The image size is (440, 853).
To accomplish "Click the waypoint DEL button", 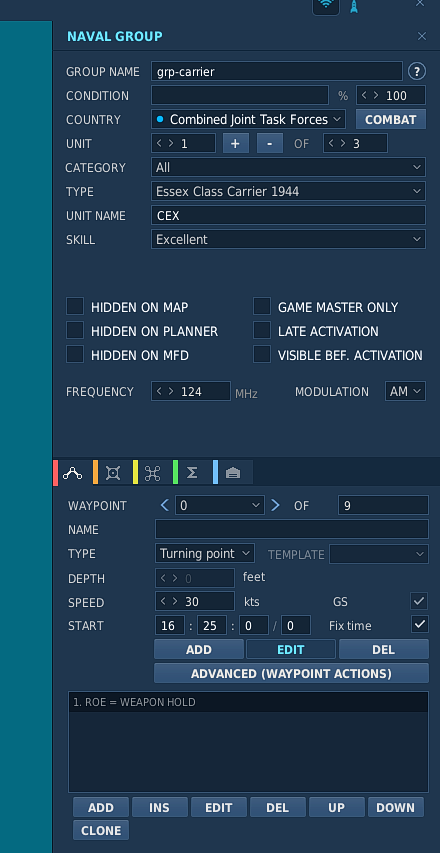I will [383, 649].
